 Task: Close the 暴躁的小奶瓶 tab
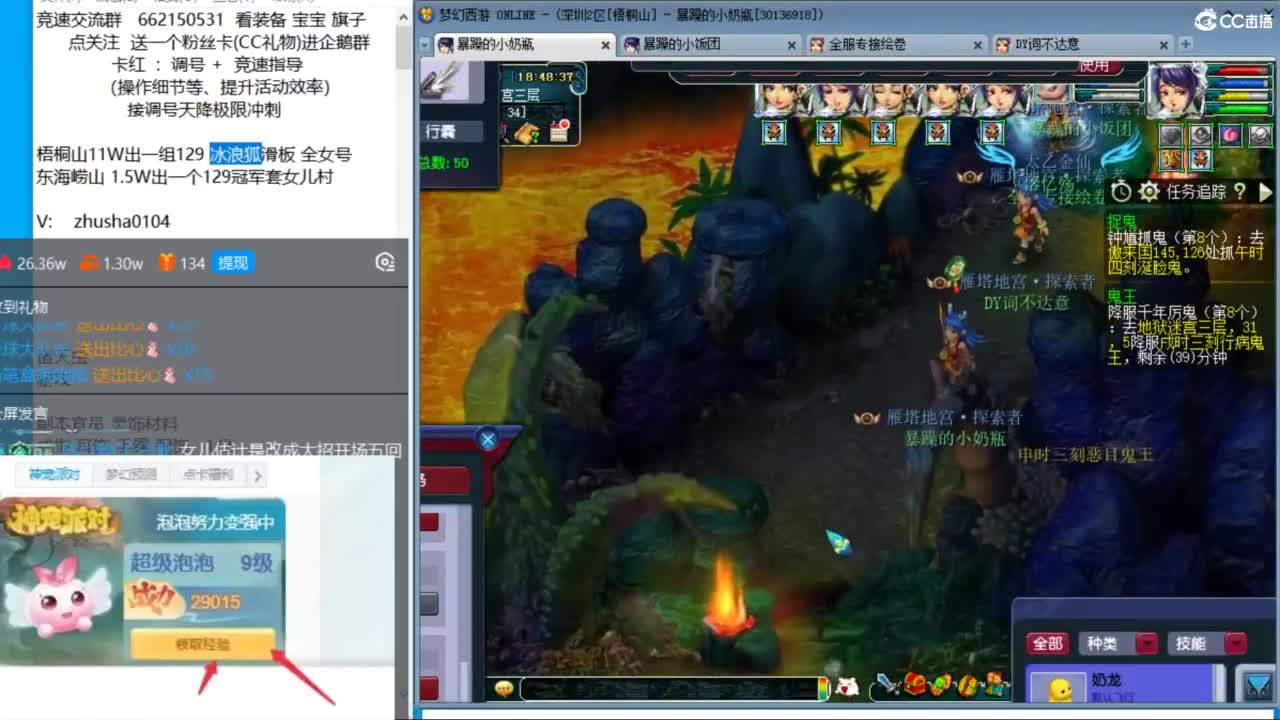(606, 45)
